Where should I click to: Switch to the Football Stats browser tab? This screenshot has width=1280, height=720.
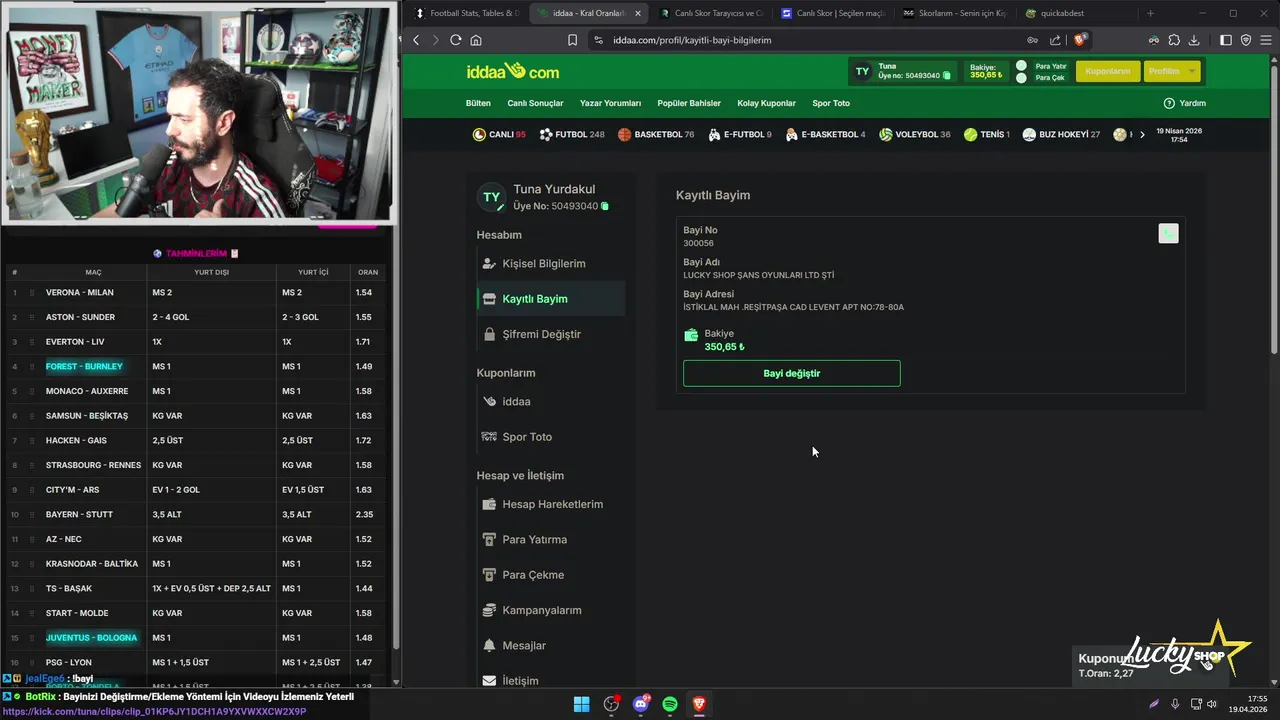(x=467, y=13)
